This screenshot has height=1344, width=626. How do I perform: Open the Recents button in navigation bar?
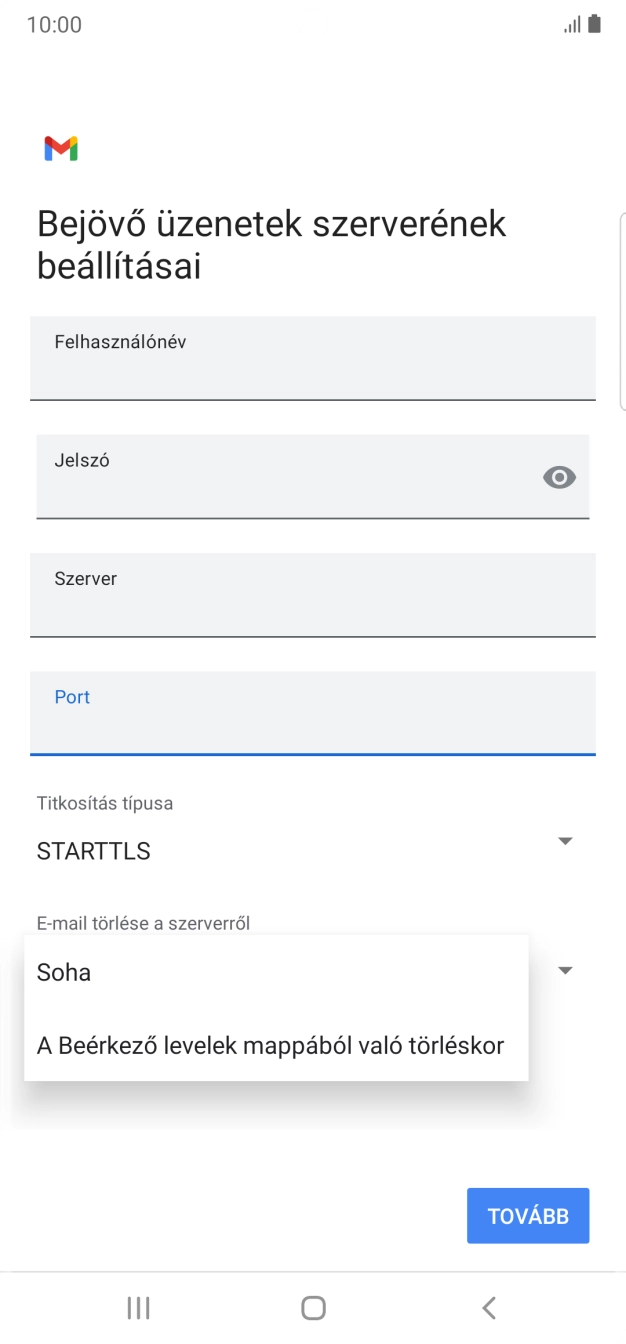(138, 1306)
